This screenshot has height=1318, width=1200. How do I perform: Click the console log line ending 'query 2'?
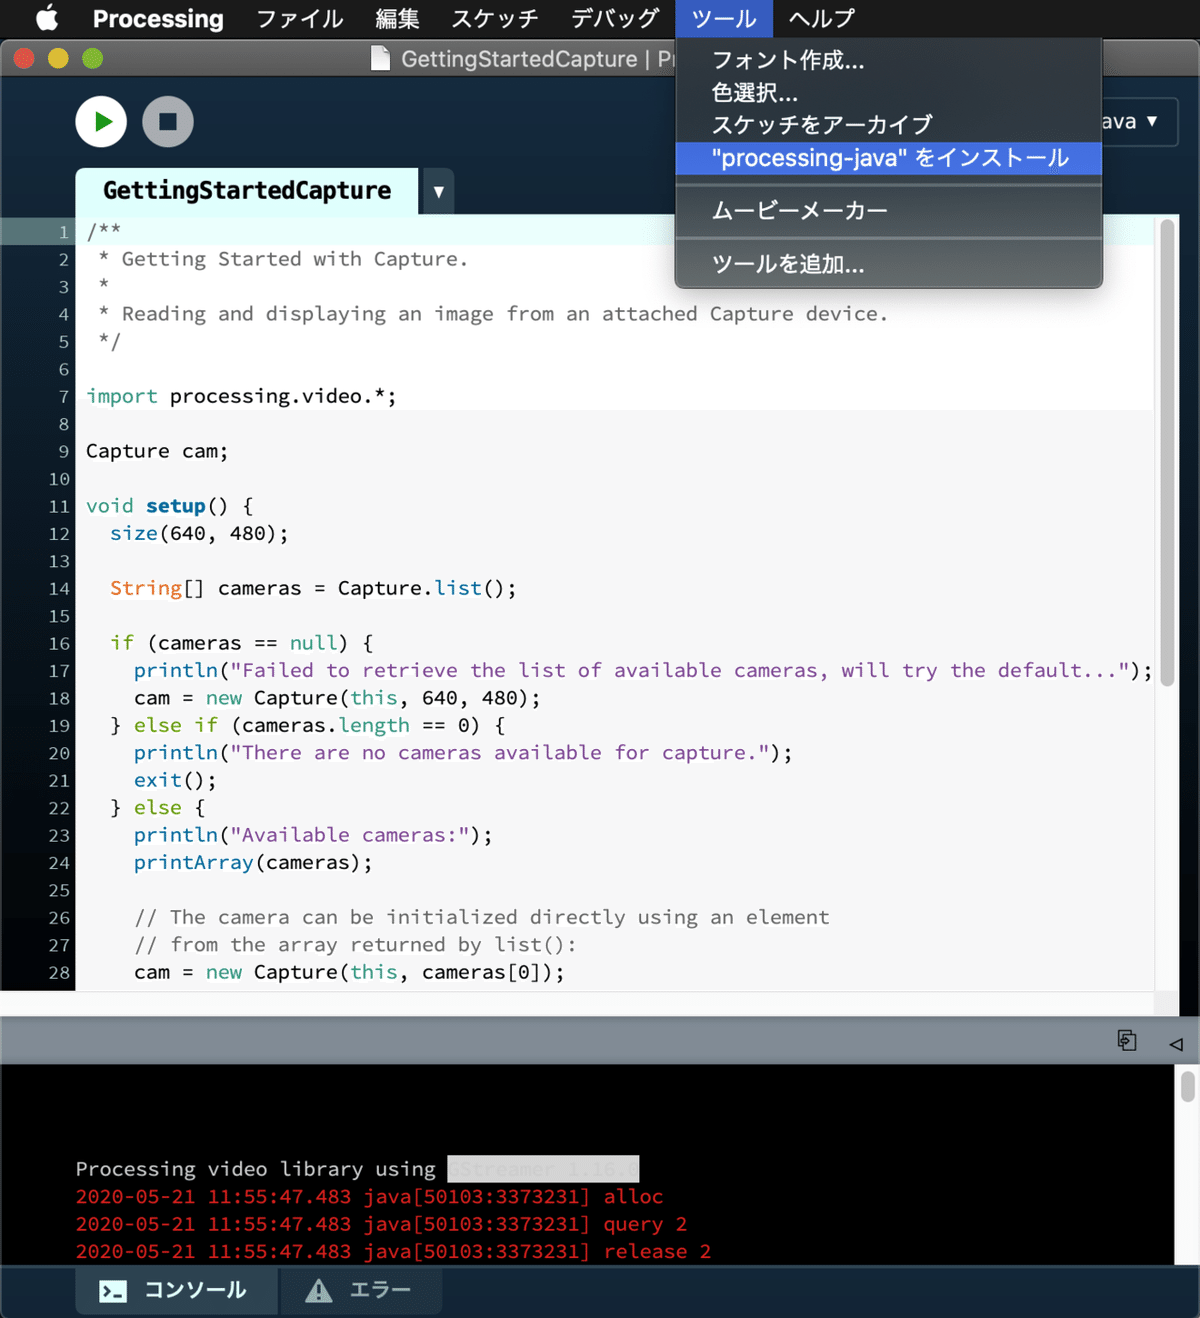381,1225
